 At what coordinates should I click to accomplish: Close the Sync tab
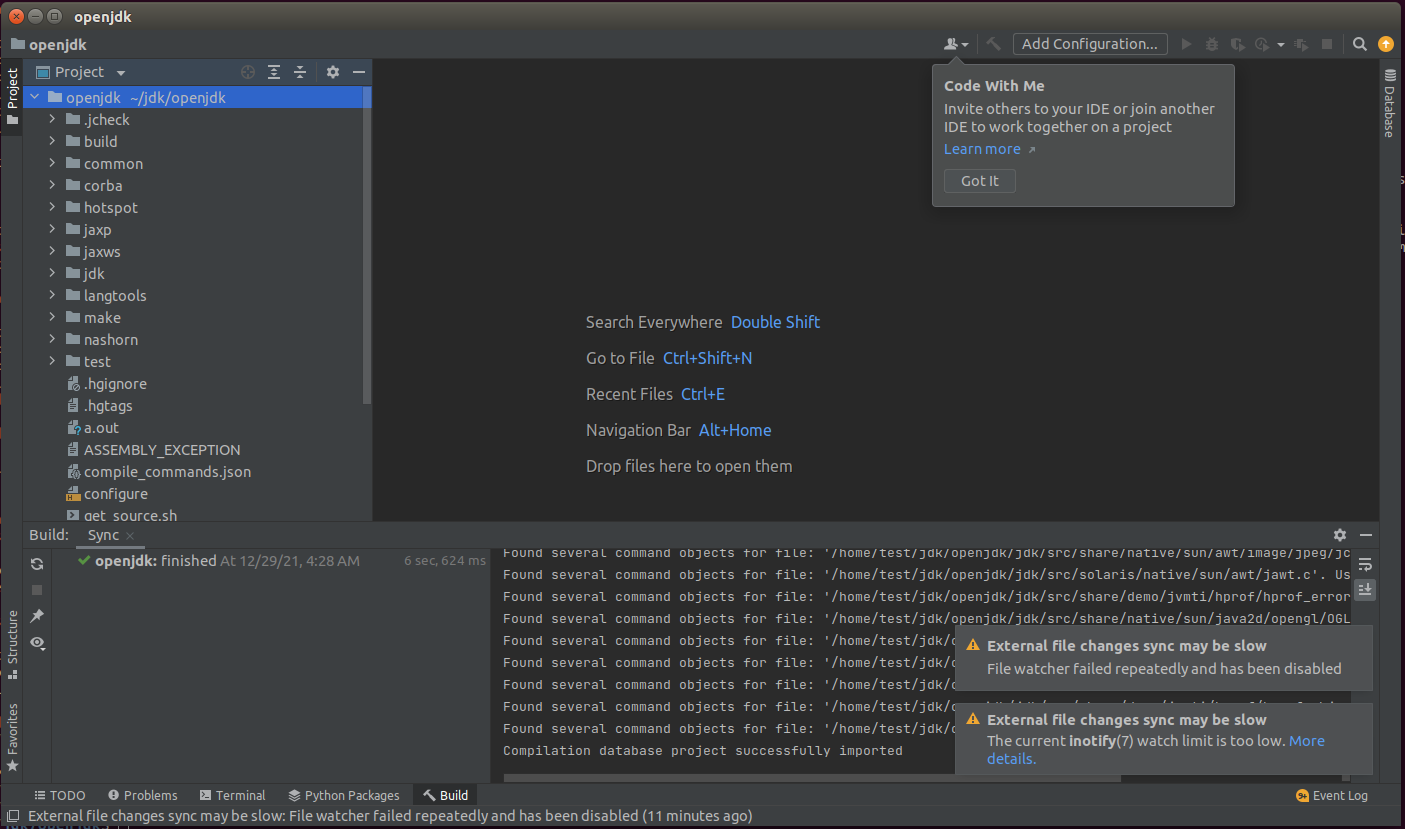(130, 536)
